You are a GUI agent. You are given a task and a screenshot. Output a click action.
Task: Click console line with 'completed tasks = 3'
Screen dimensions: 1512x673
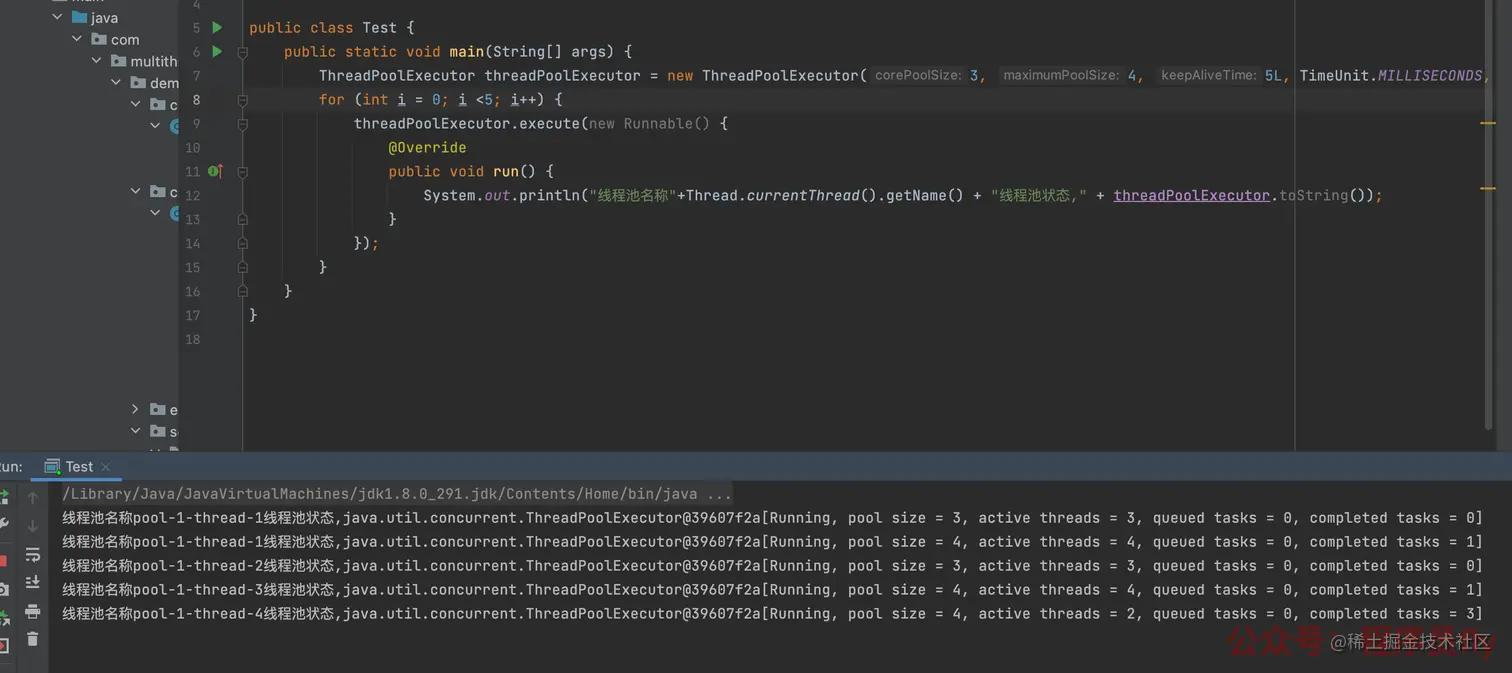772,614
